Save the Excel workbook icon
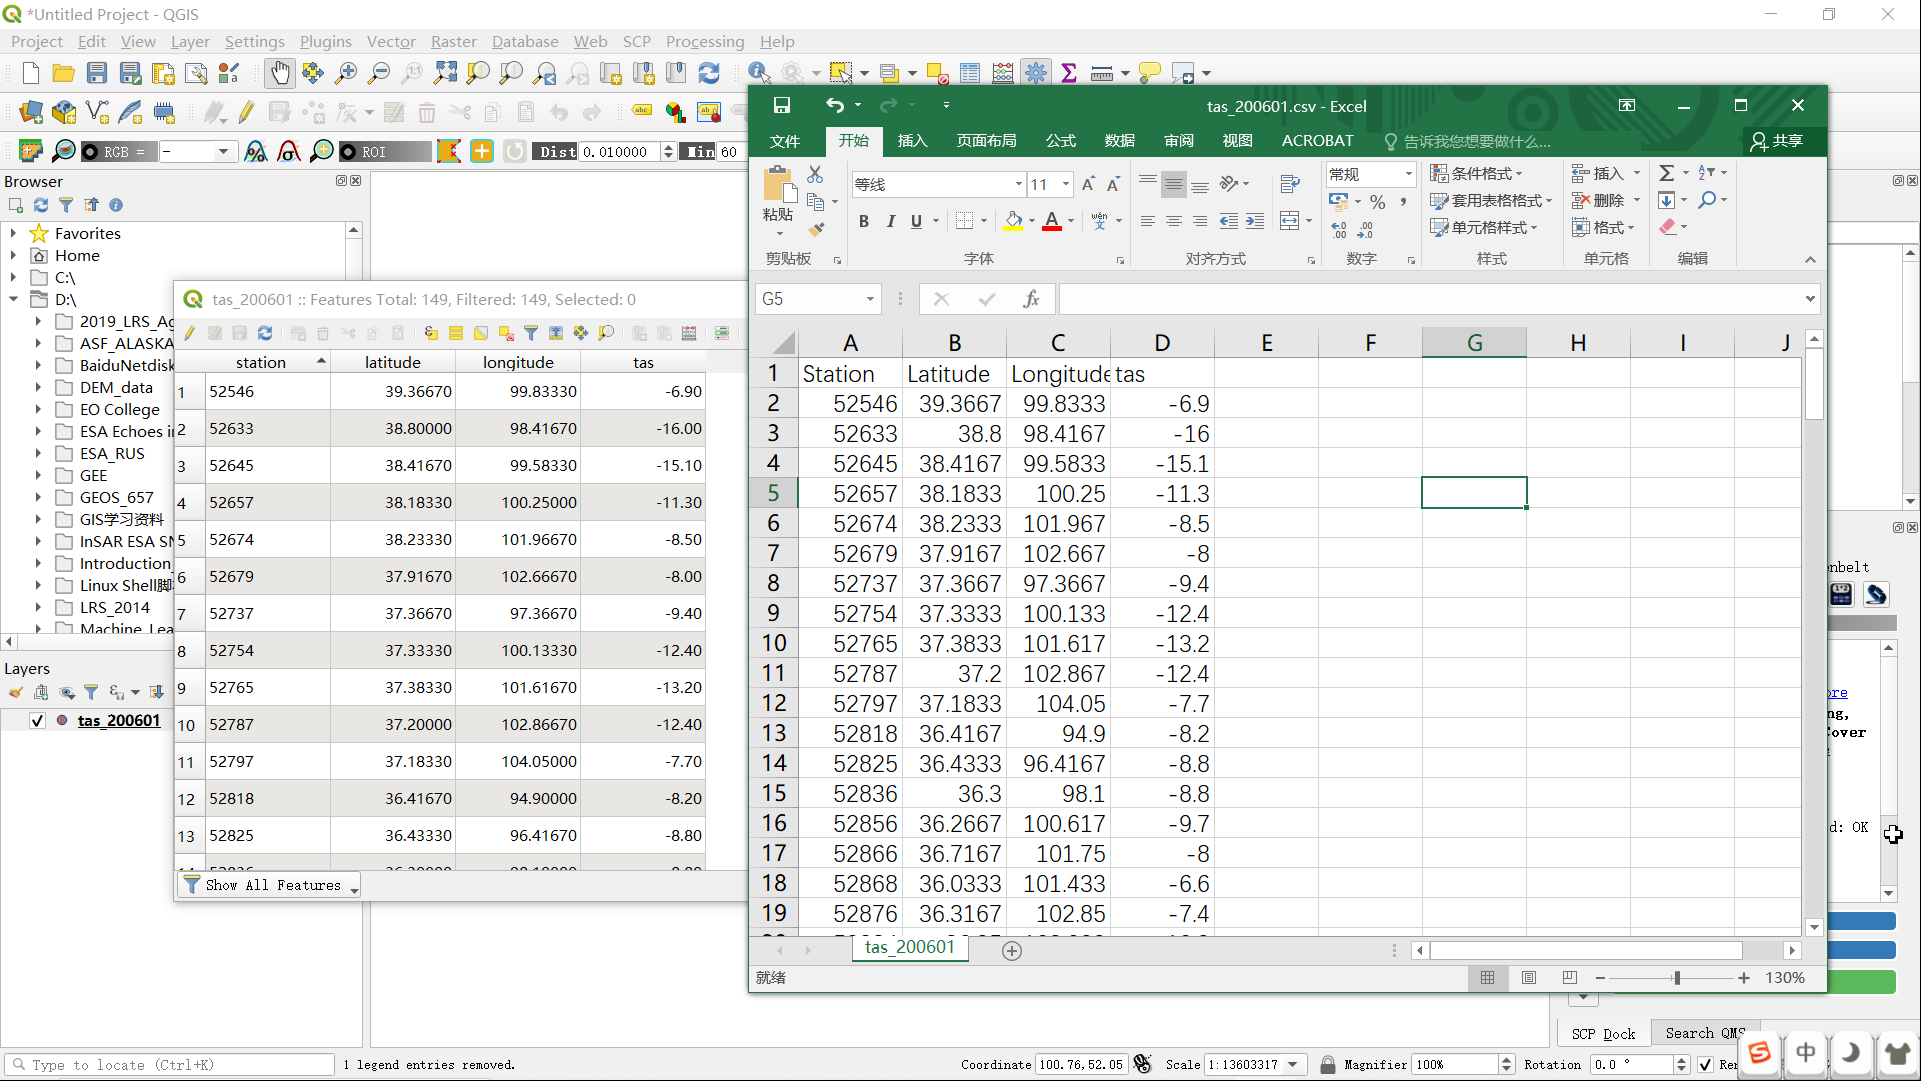 (x=782, y=106)
